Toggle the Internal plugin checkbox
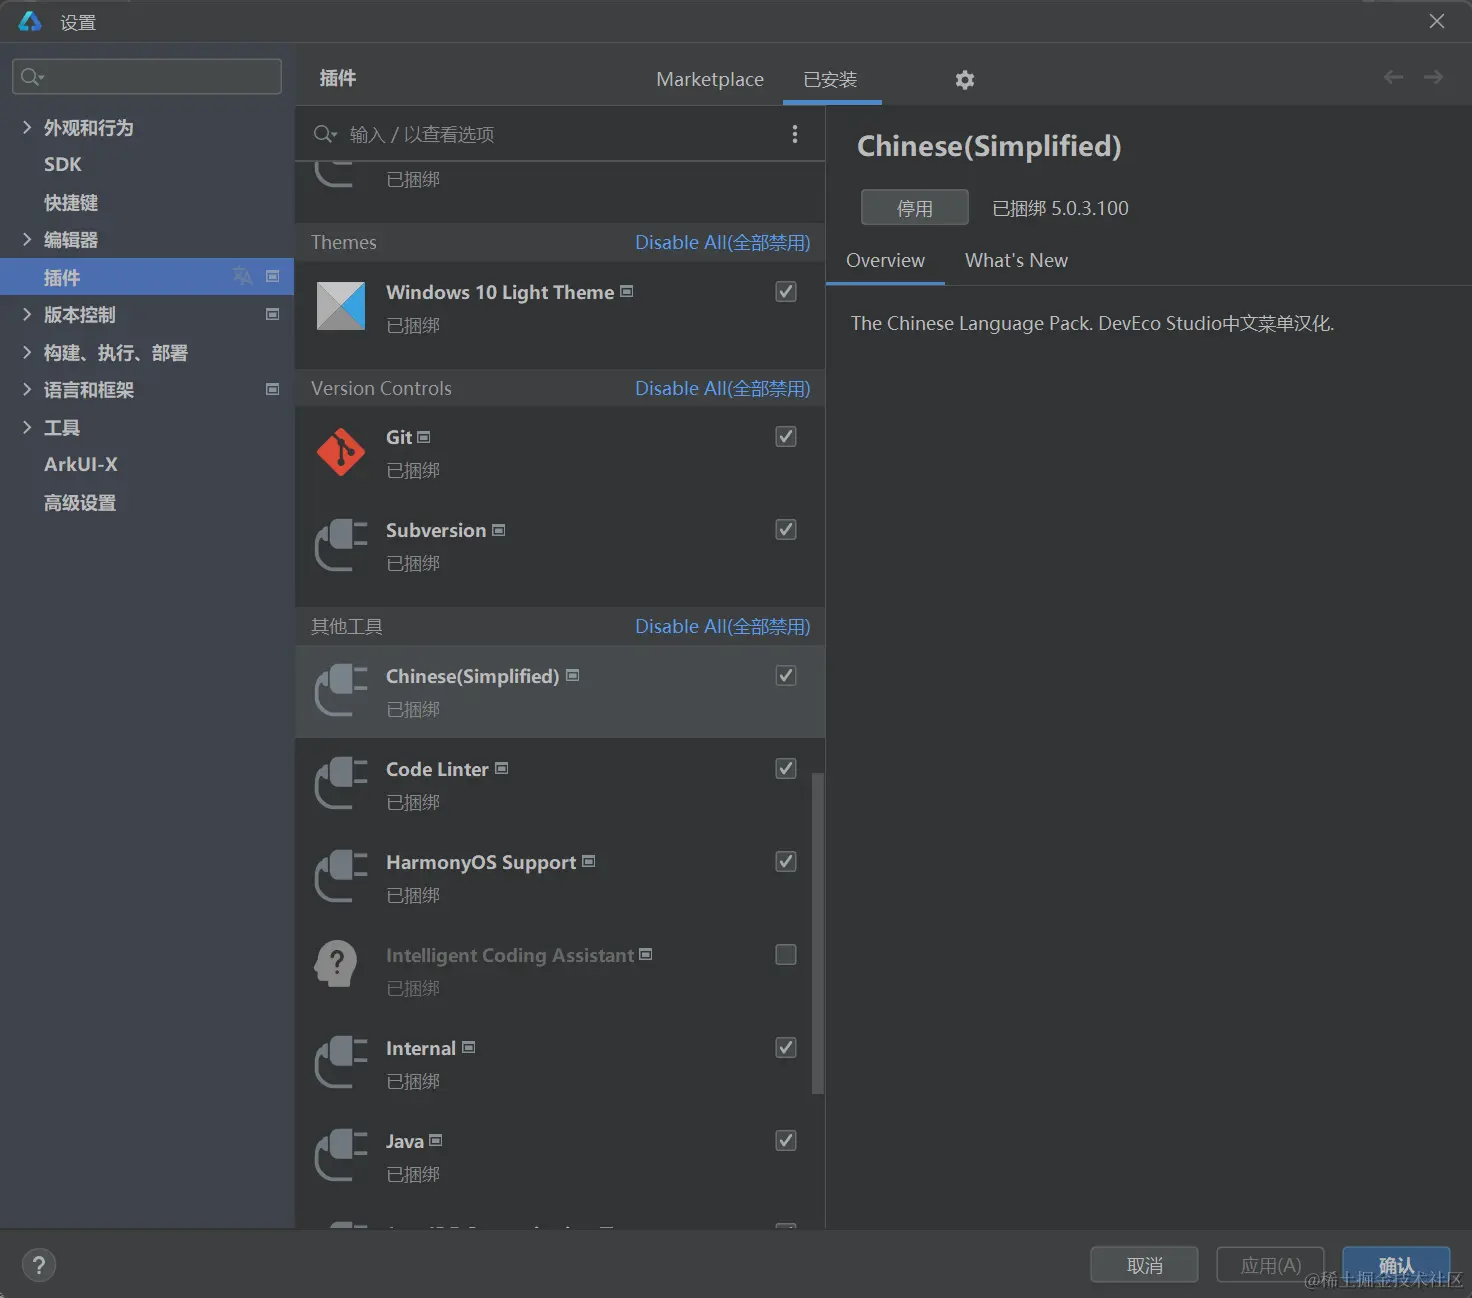 786,1047
